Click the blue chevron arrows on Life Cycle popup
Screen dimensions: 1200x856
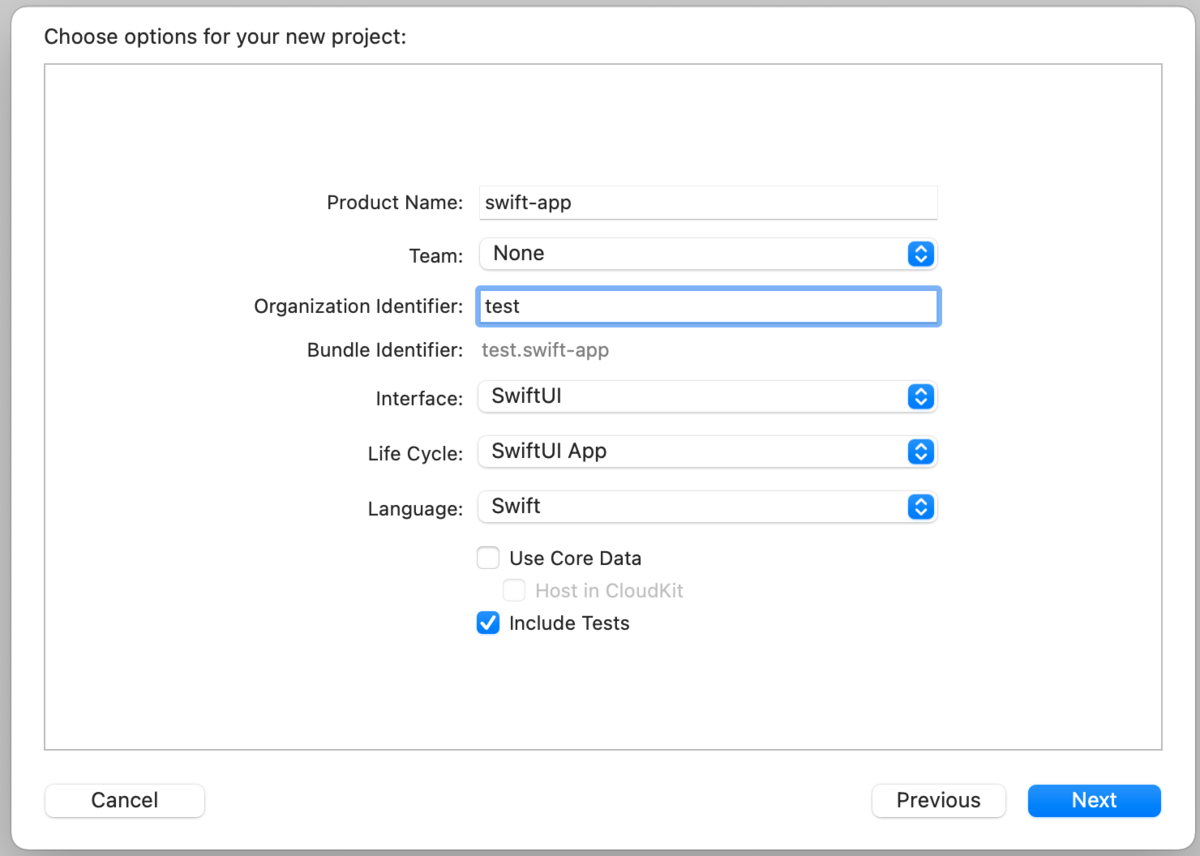tap(920, 452)
